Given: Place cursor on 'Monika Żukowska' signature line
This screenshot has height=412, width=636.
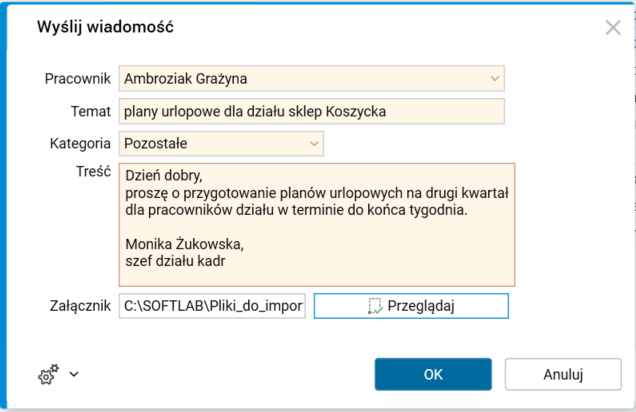Looking at the screenshot, I should click(x=183, y=243).
